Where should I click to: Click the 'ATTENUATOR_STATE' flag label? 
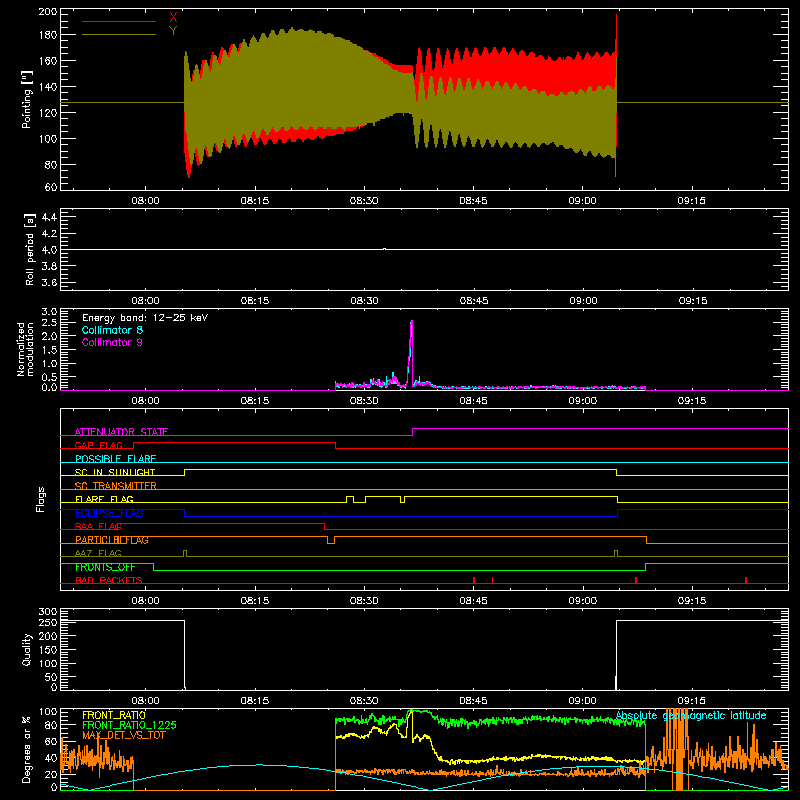click(x=121, y=432)
